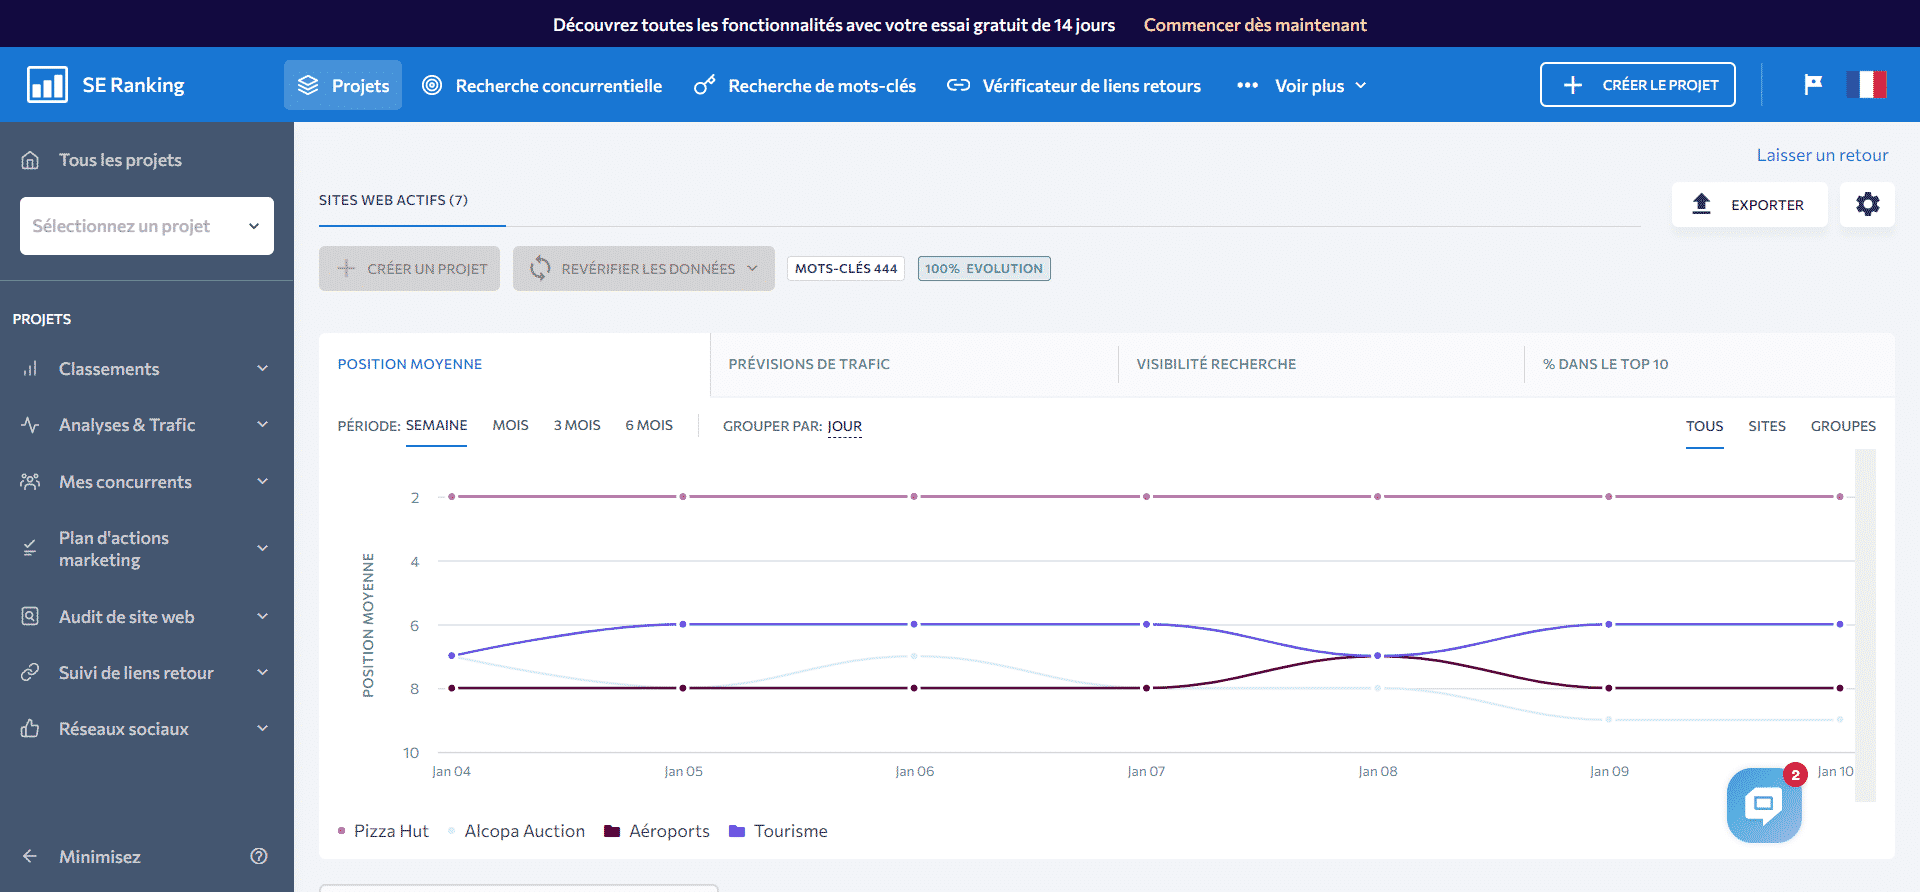Click the help question mark icon

259,856
